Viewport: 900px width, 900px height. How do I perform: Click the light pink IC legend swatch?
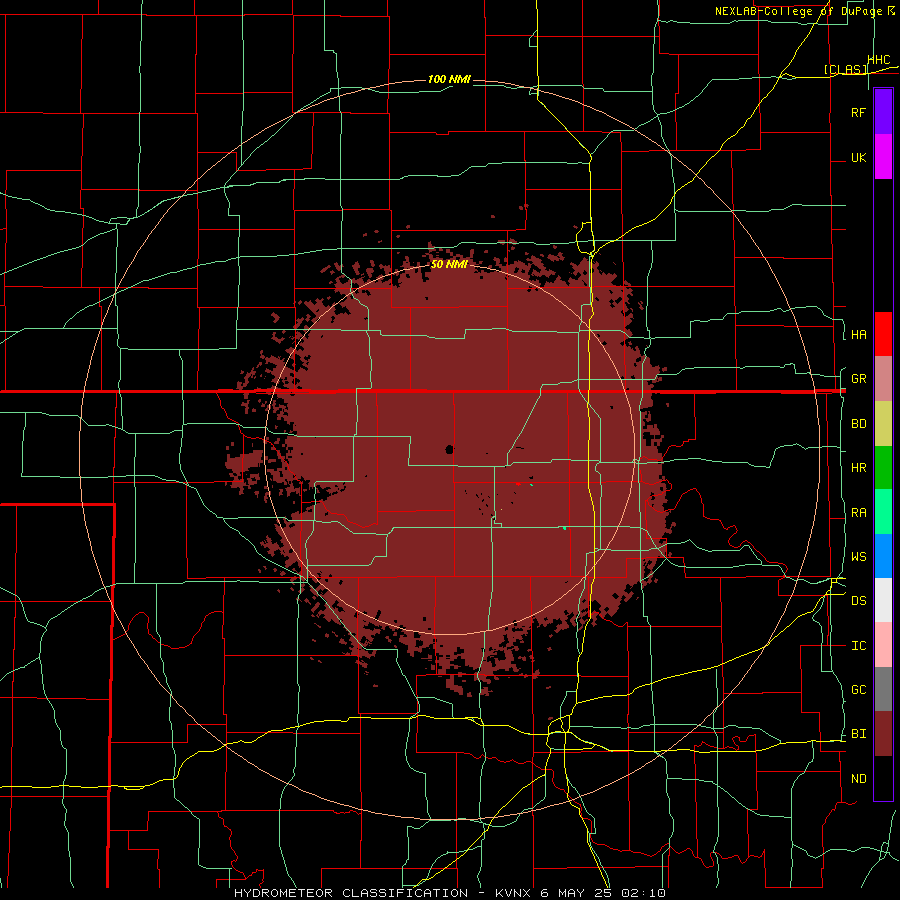[x=883, y=645]
